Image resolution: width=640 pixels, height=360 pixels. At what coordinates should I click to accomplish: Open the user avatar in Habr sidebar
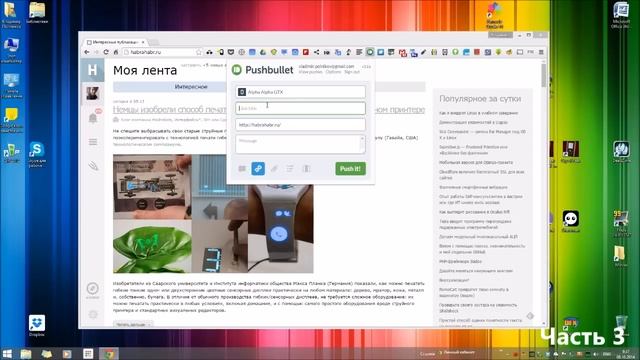(93, 93)
